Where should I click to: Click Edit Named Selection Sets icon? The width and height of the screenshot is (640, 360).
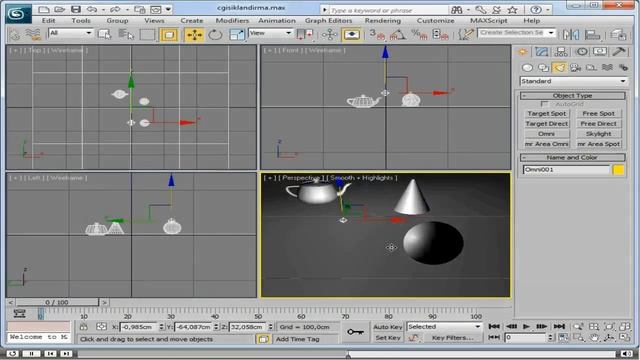click(x=465, y=34)
